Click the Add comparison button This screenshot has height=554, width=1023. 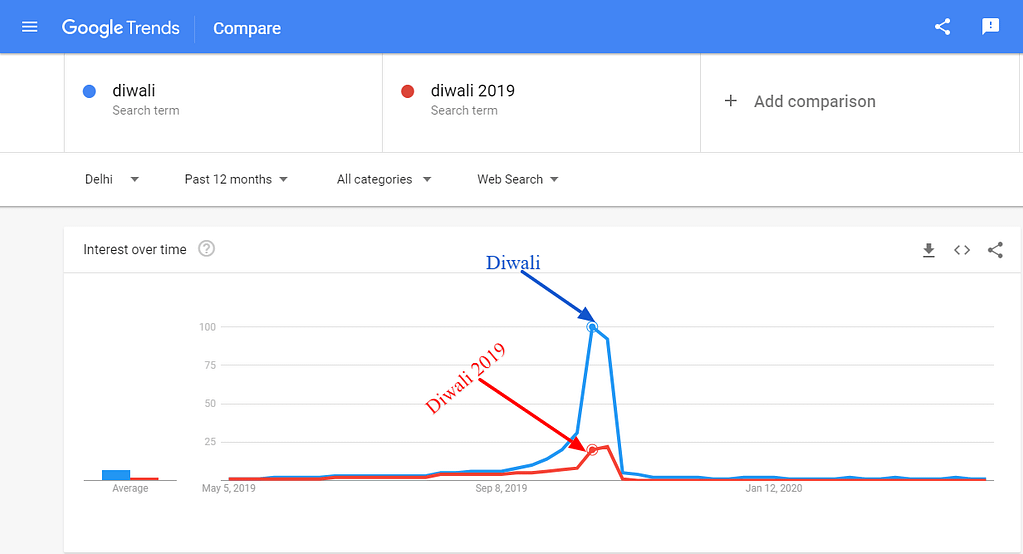800,101
